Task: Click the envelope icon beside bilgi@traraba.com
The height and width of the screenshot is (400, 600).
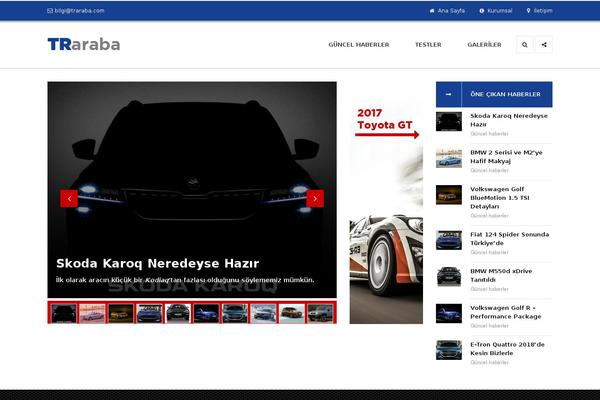Action: 50,11
